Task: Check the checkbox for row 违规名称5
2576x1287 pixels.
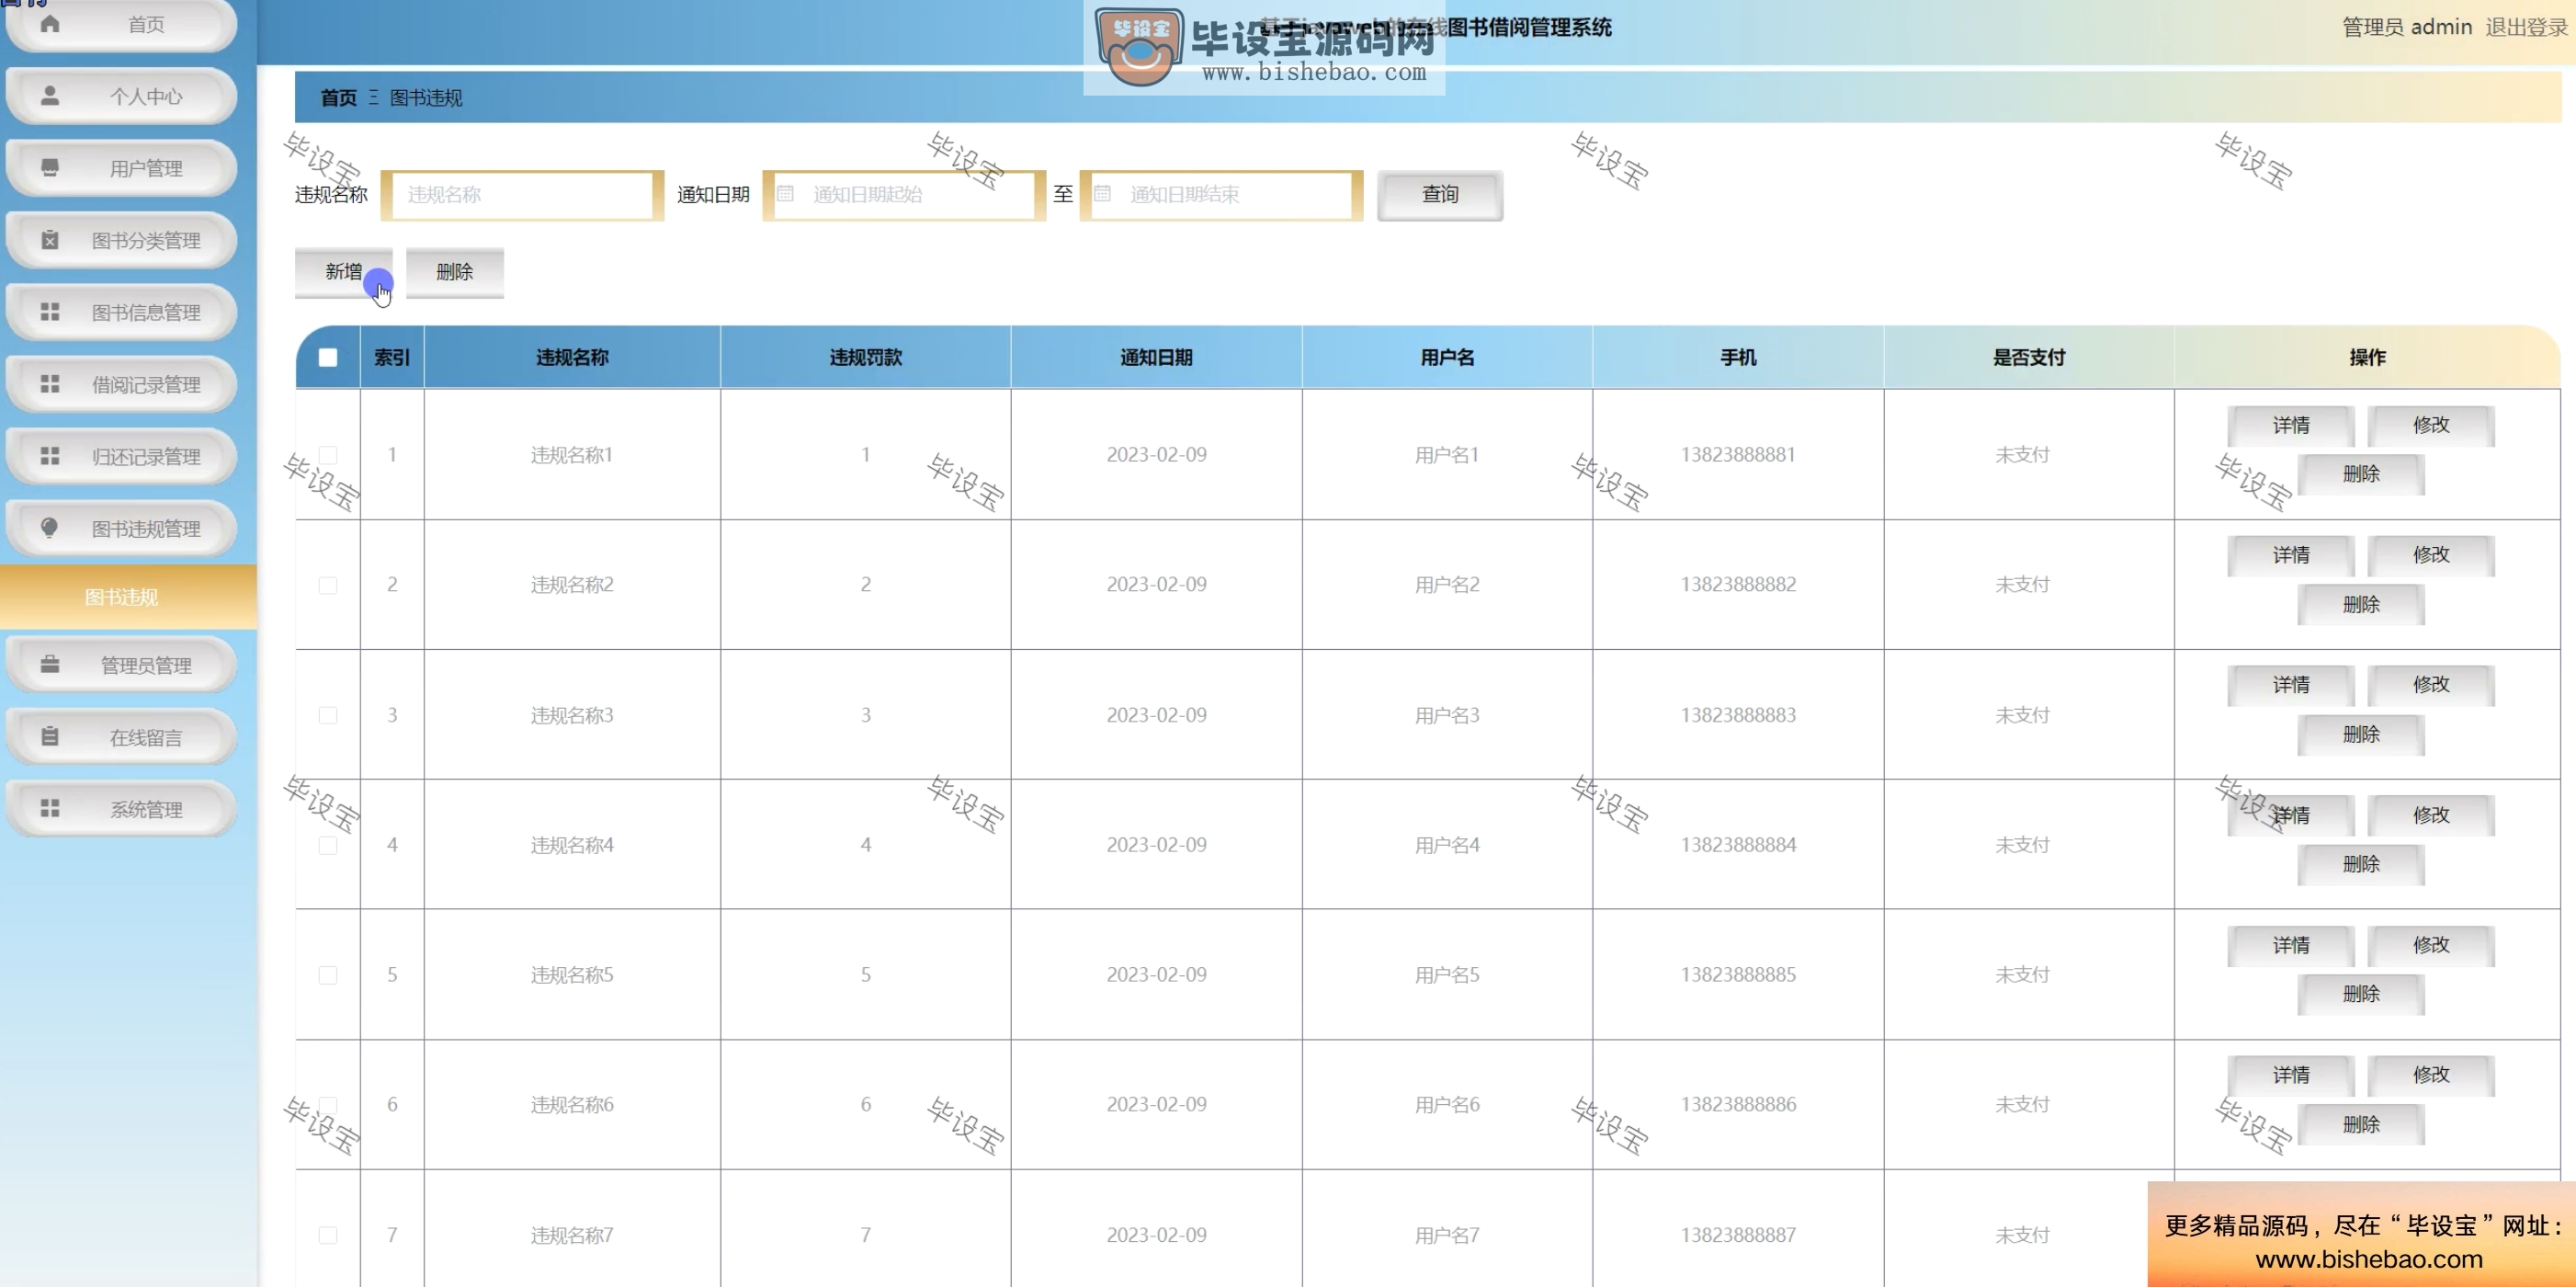Action: [x=328, y=975]
